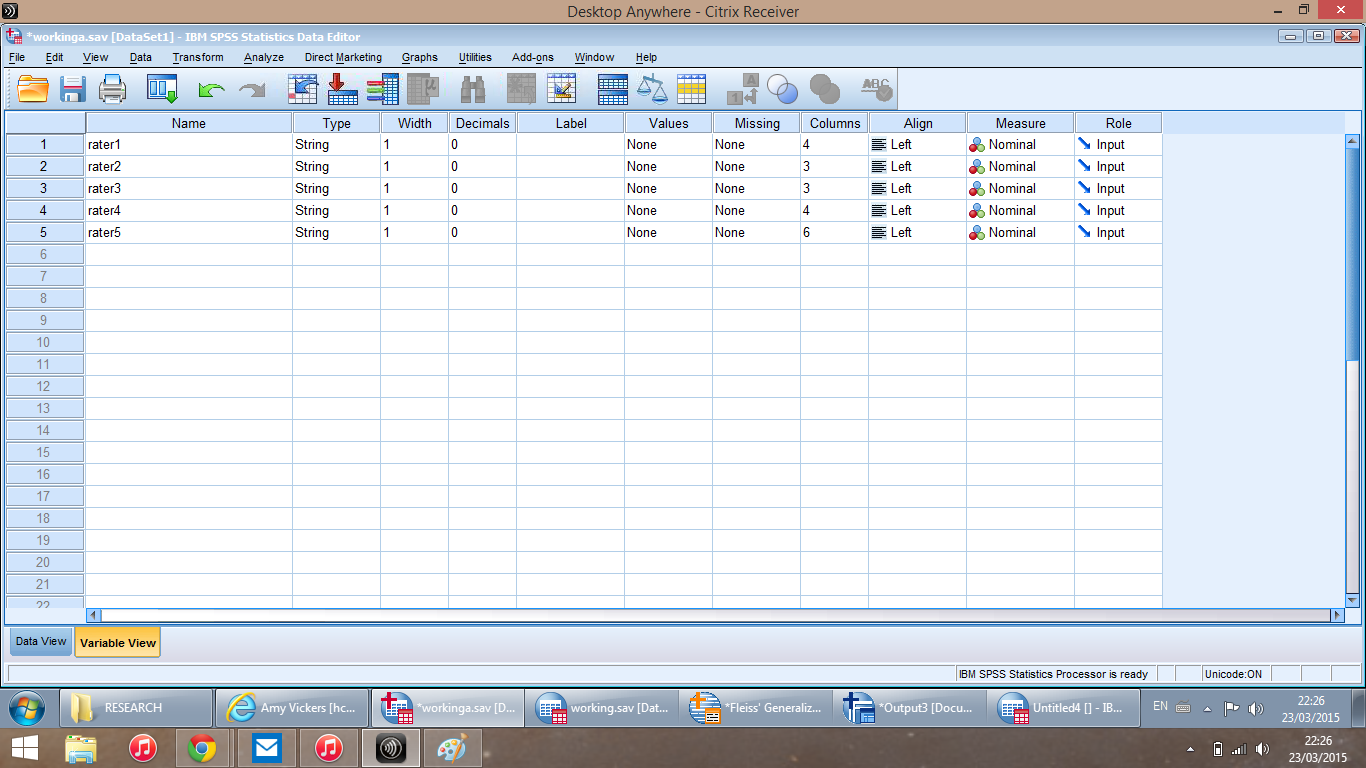Click the Print toolbar icon

click(112, 89)
